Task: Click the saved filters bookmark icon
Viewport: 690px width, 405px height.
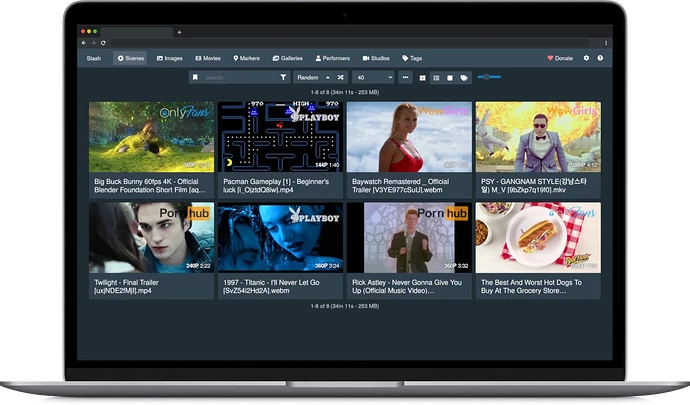Action: [195, 77]
